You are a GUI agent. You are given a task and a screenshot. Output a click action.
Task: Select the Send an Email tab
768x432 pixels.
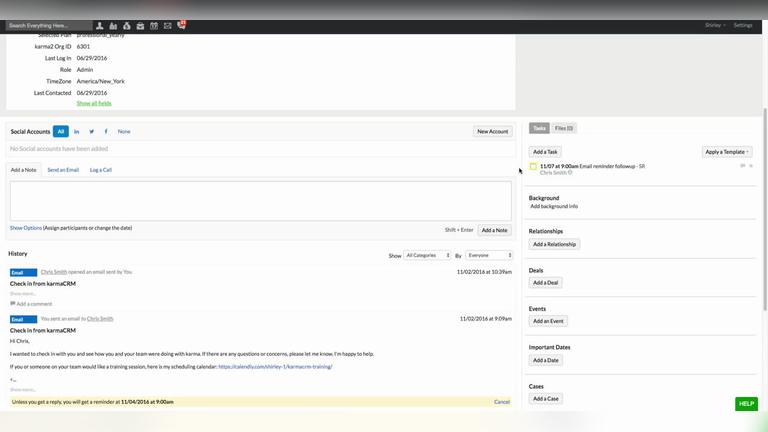click(63, 170)
